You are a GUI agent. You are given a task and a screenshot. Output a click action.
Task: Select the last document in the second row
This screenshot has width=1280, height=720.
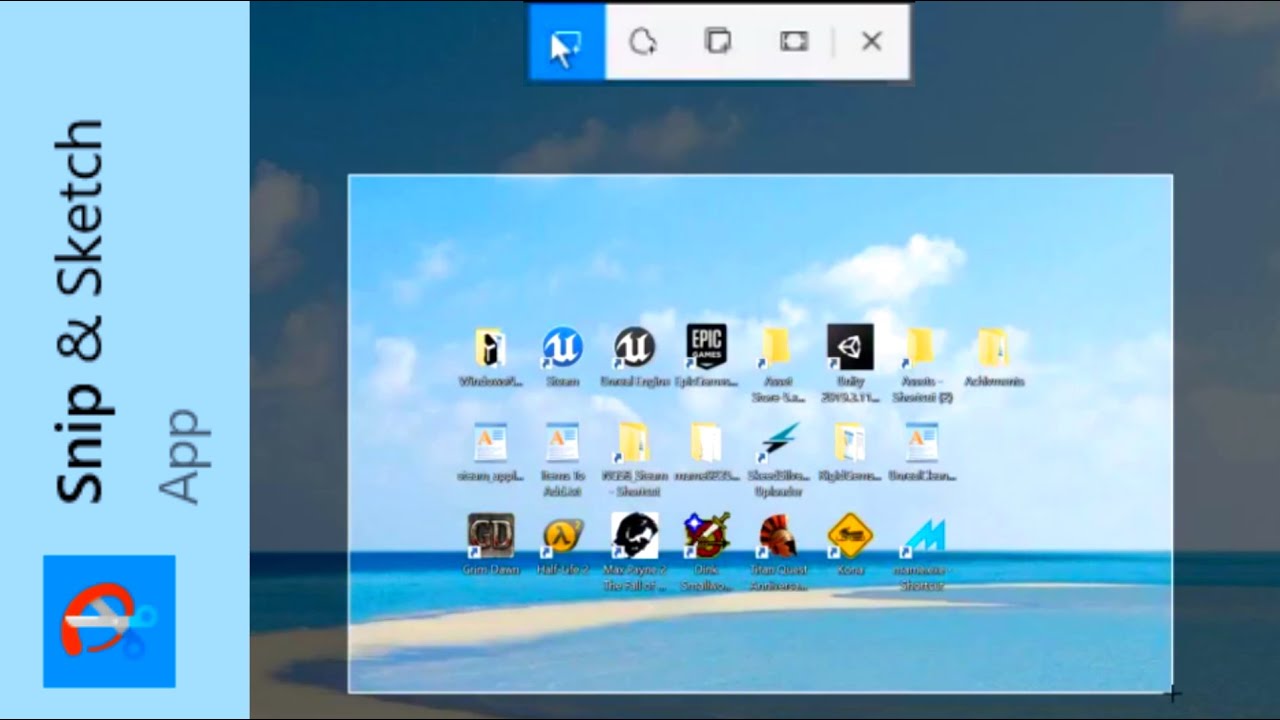922,450
